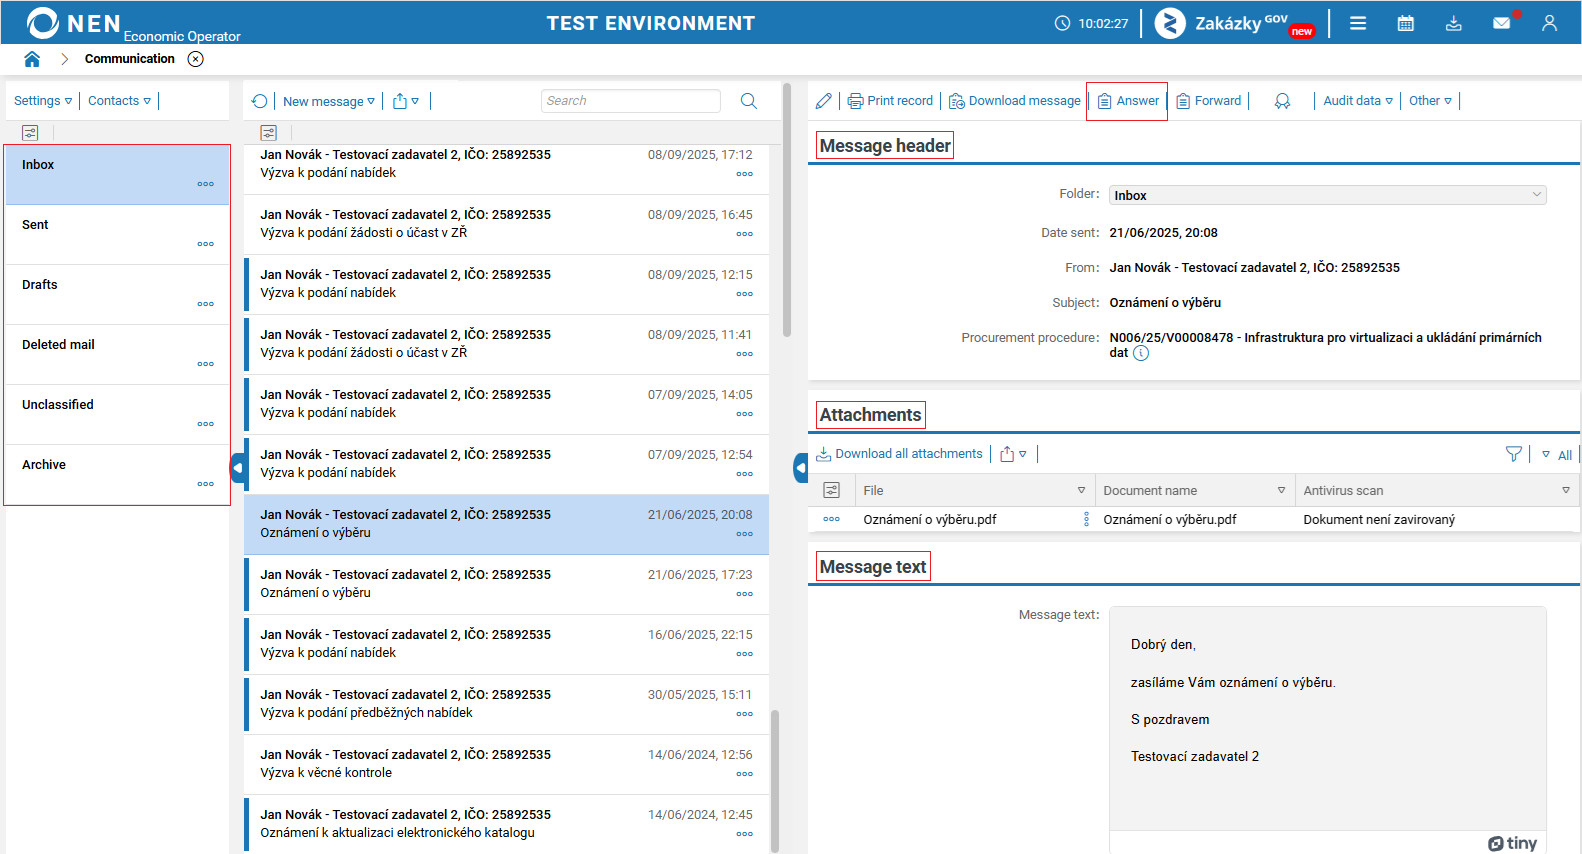Open the All filter dropdown
The image size is (1582, 854).
(1557, 455)
